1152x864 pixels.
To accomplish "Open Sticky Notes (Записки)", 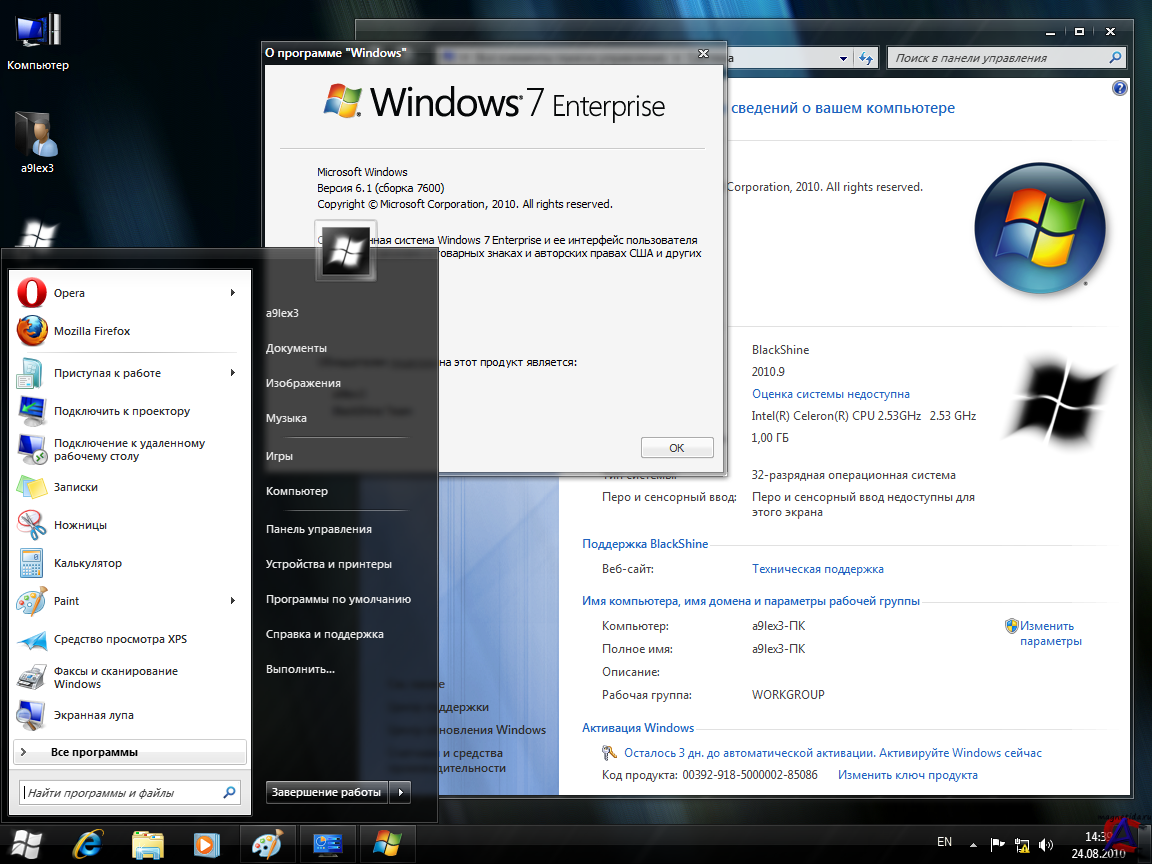I will [x=75, y=487].
